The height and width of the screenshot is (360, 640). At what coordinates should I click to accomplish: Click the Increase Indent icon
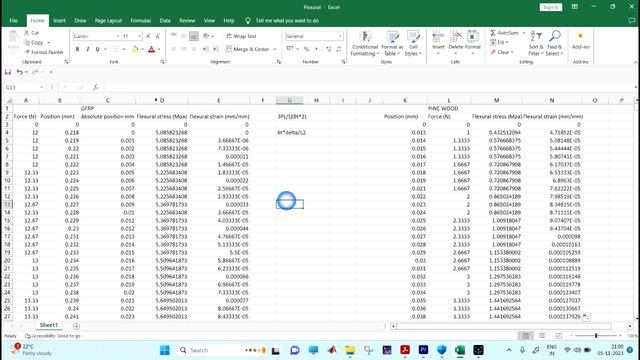click(x=216, y=49)
